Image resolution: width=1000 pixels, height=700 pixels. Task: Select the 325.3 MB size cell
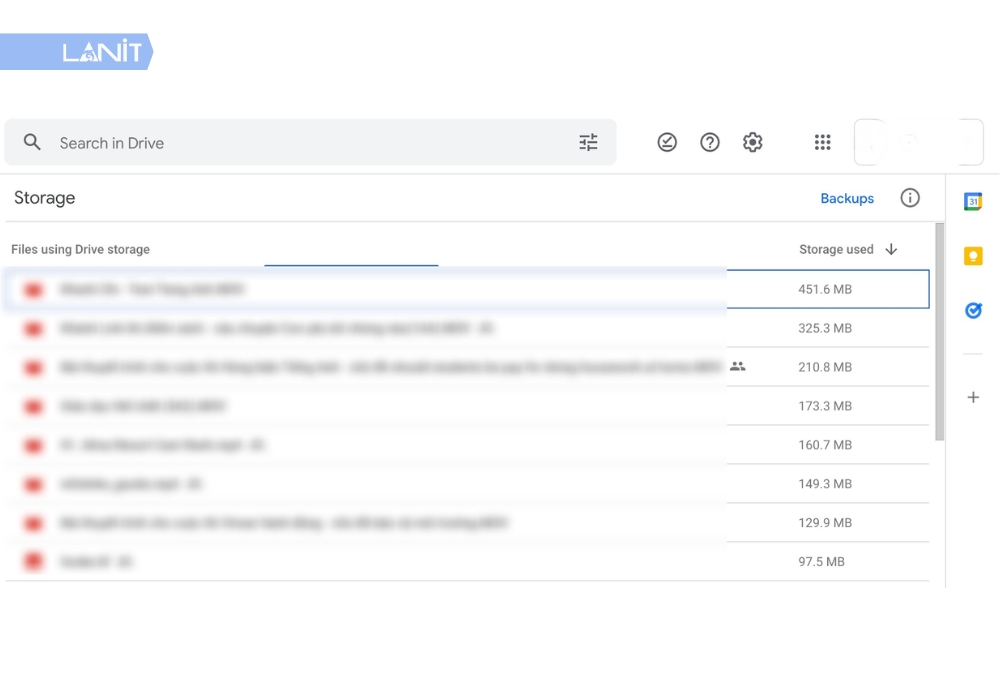[825, 328]
